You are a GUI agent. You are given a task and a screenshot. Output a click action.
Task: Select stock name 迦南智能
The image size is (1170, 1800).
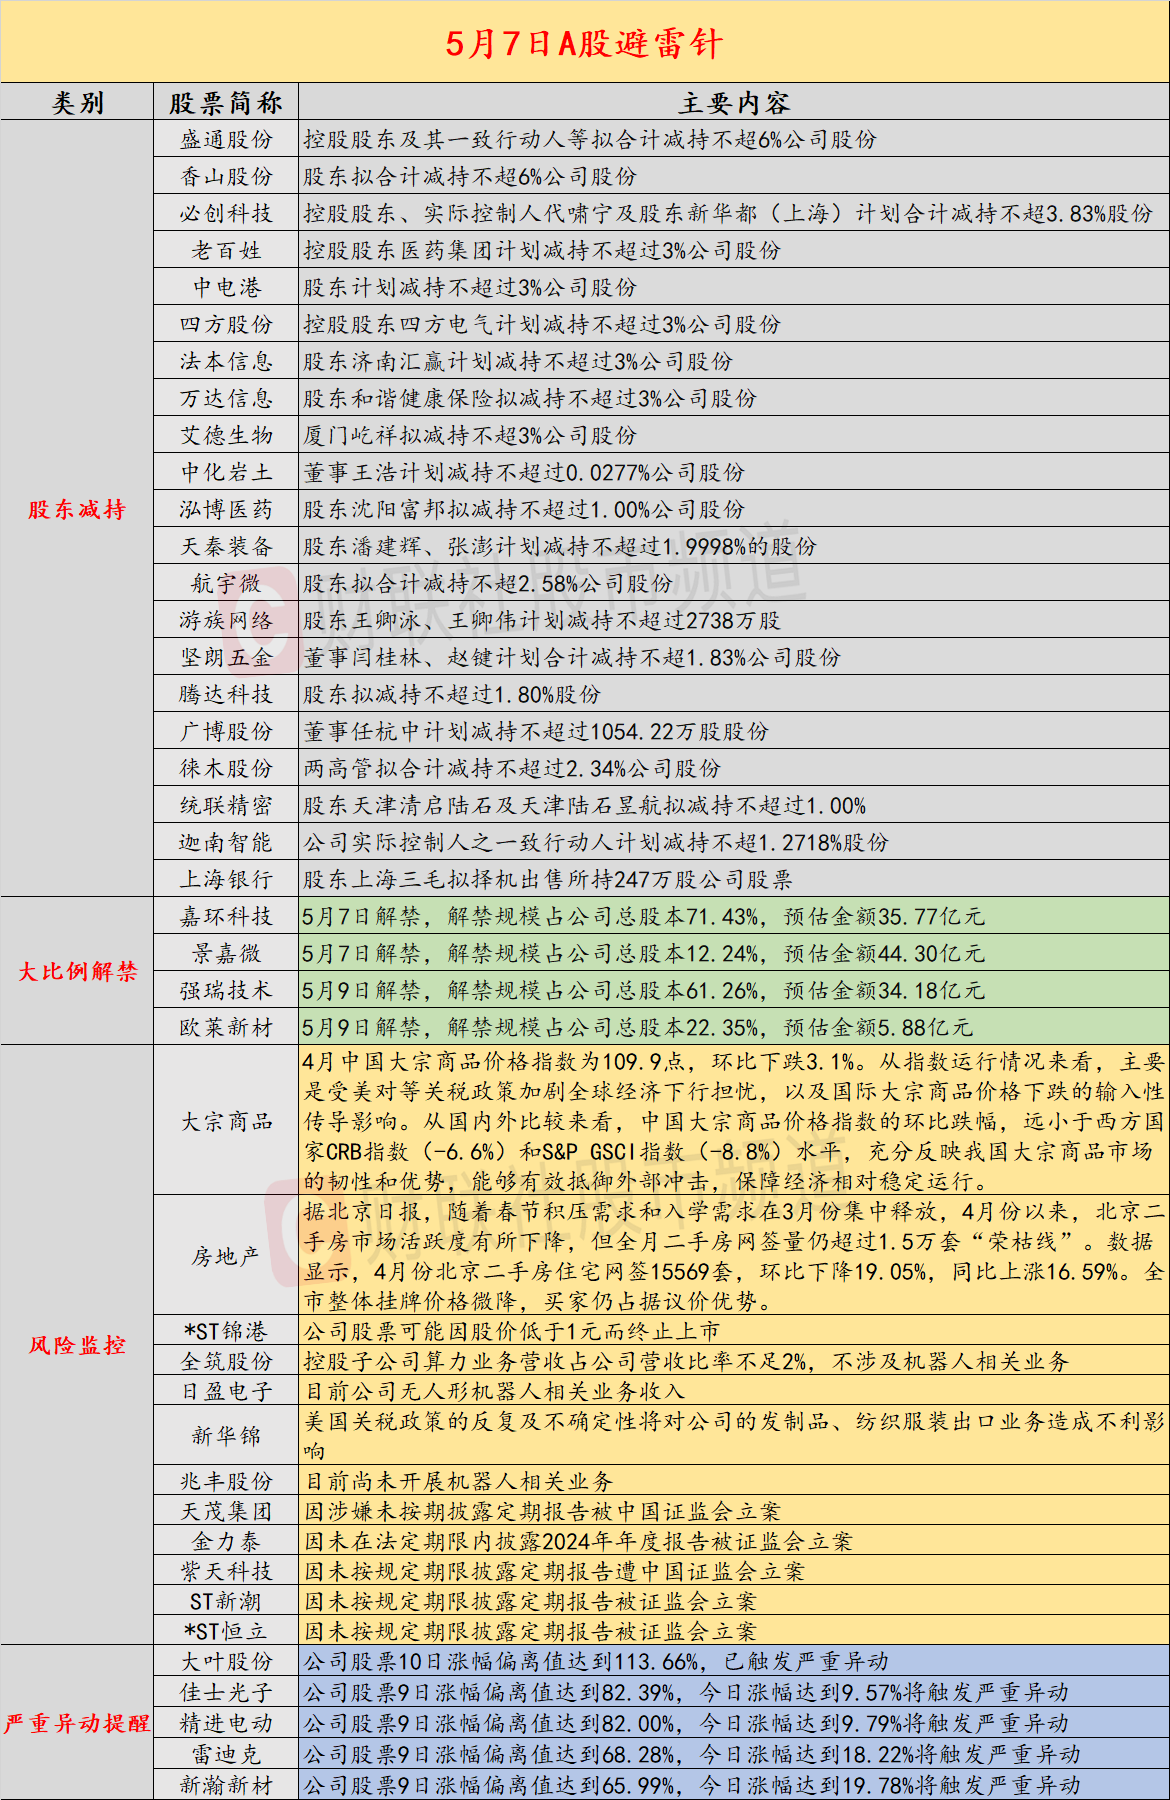(x=226, y=843)
